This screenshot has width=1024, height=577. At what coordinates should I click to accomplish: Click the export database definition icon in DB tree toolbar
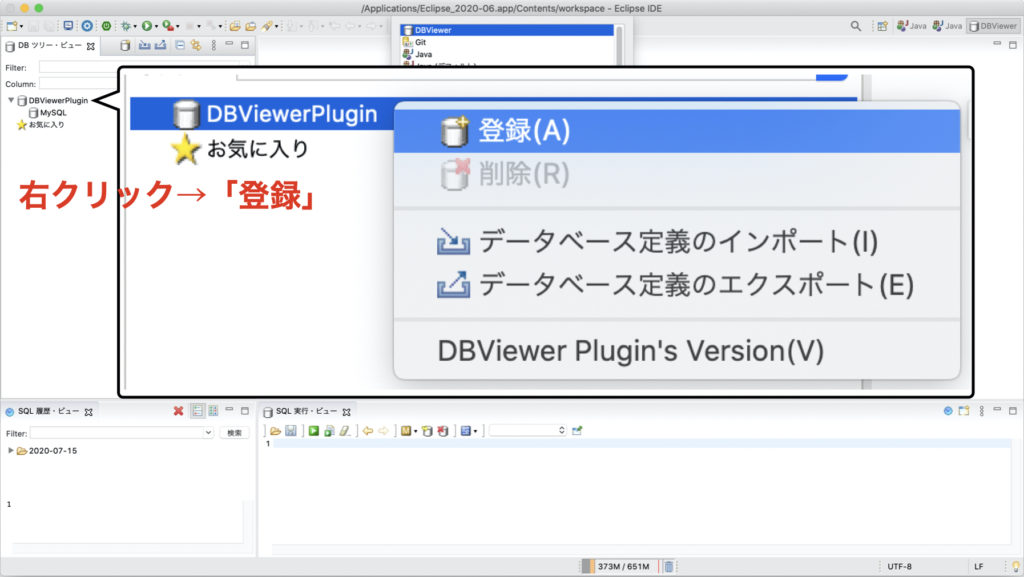[x=161, y=45]
